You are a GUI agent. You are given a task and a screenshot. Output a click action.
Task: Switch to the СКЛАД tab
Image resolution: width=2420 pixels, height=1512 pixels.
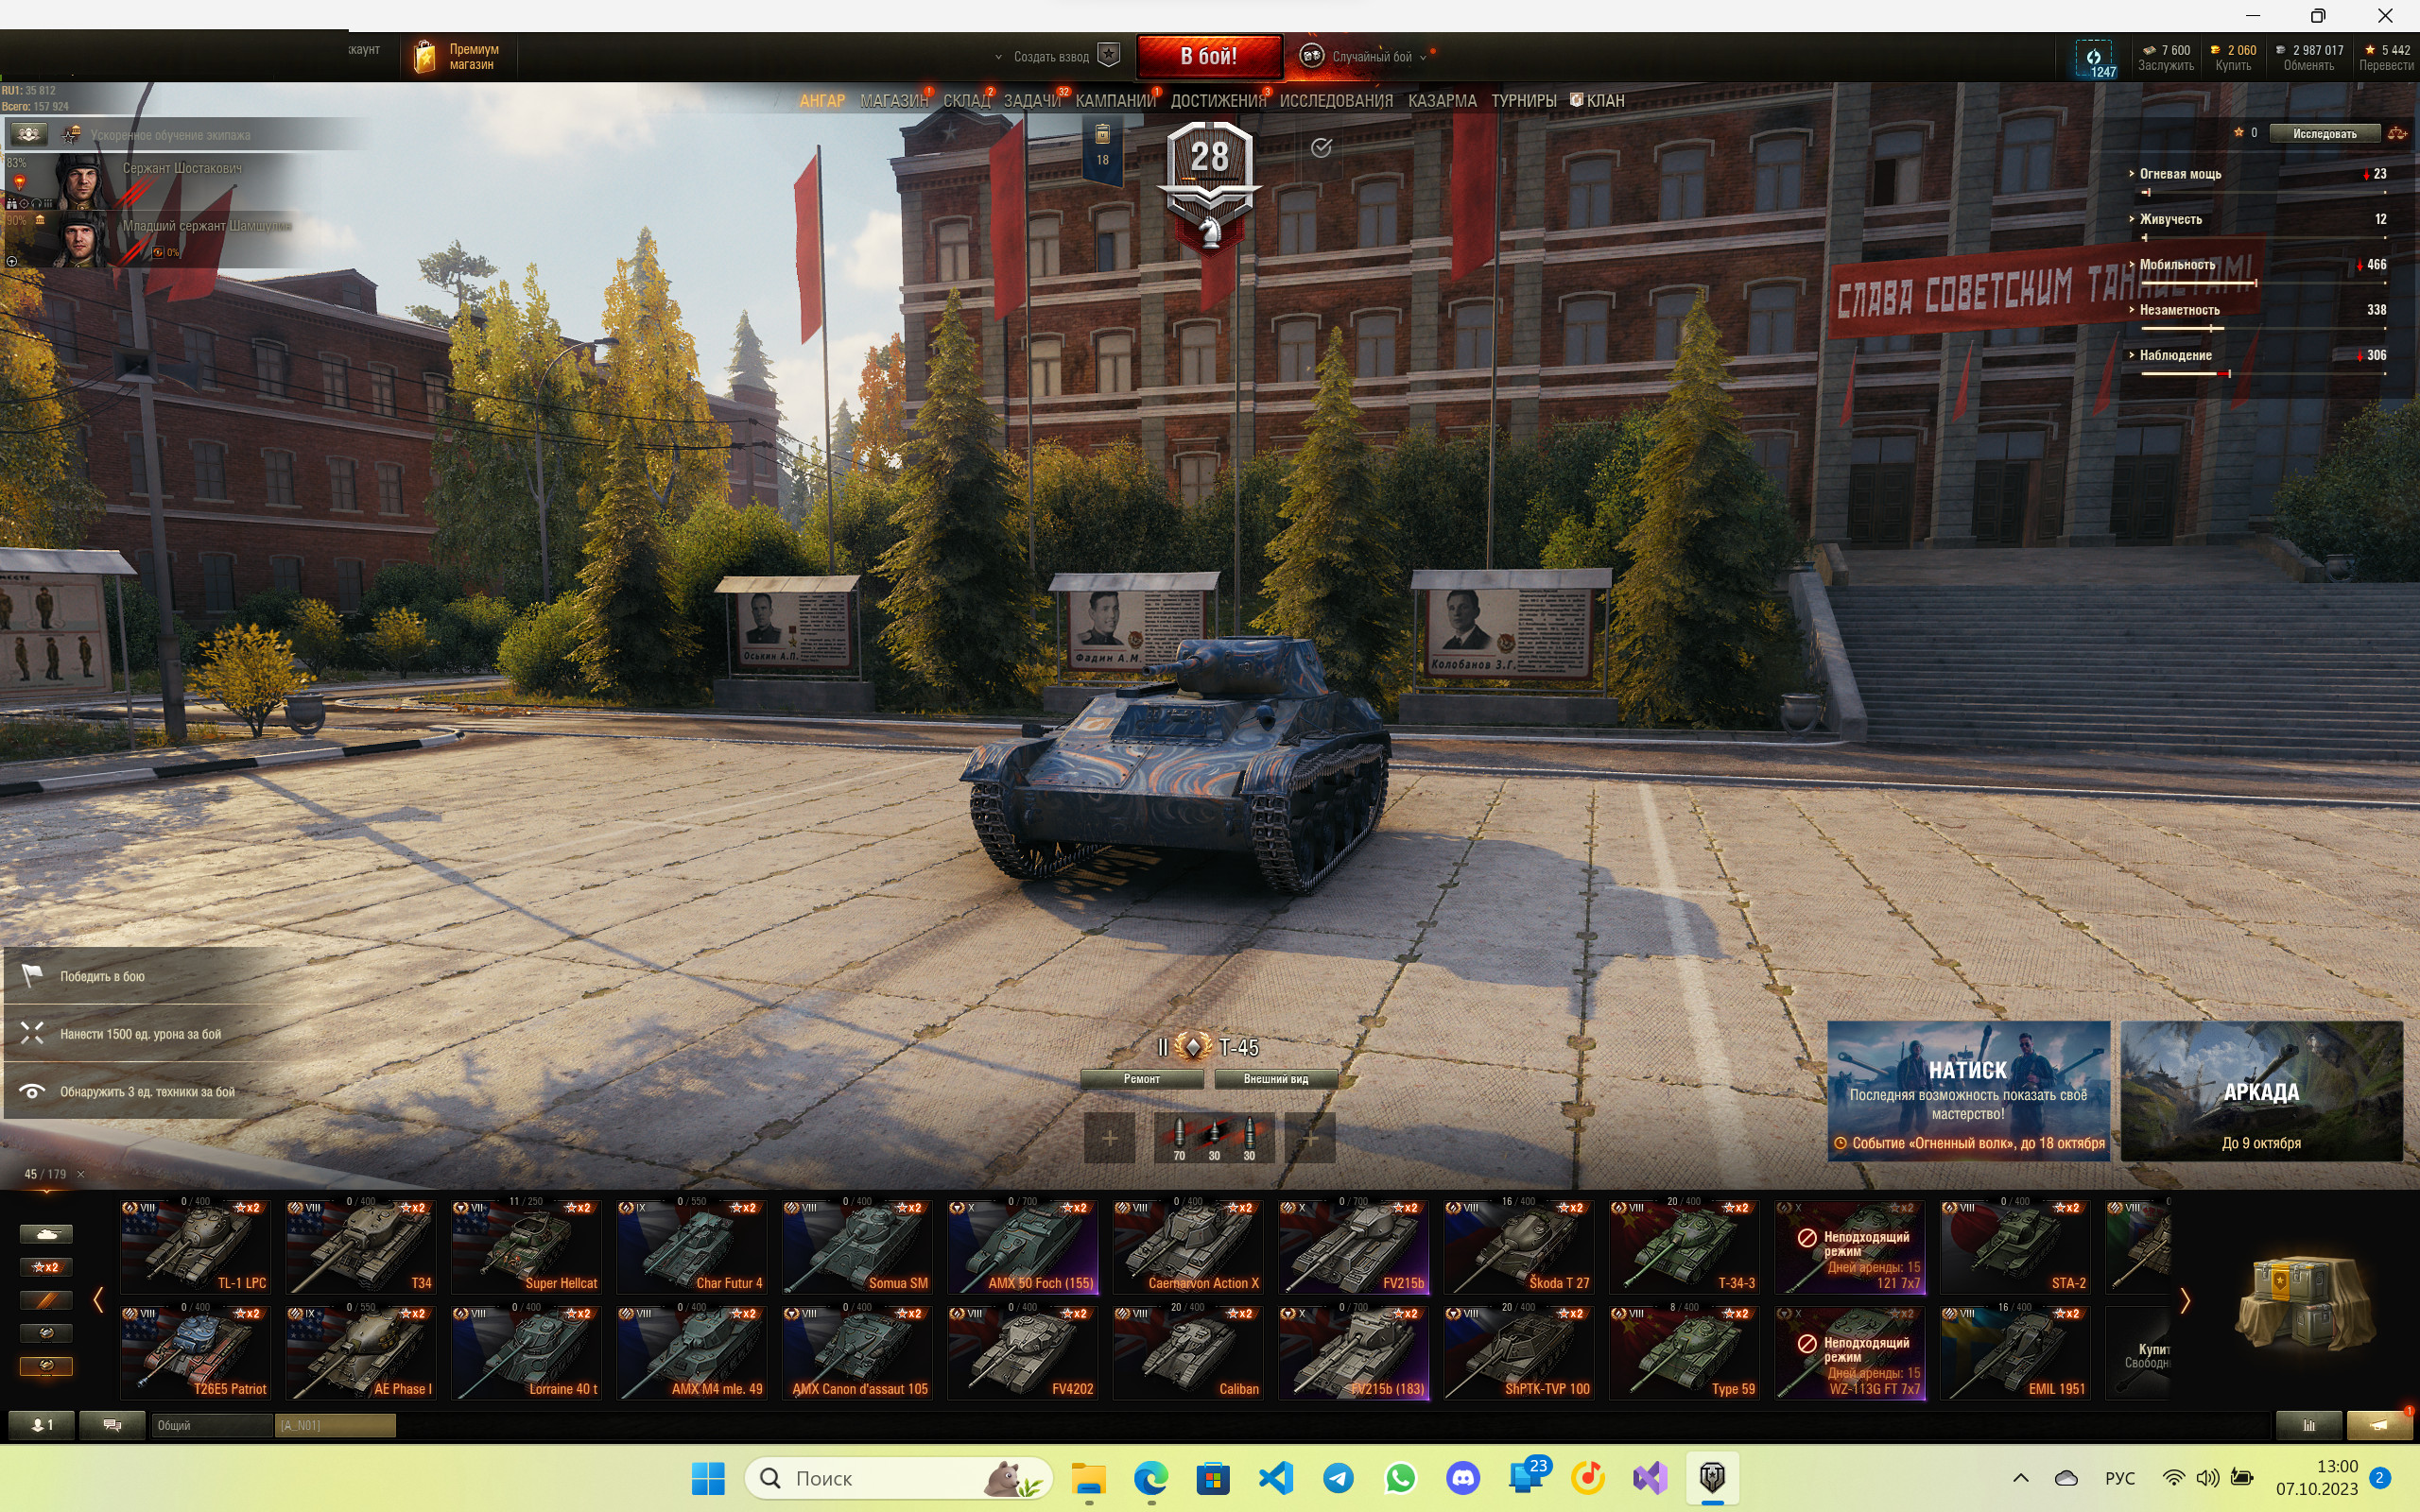(965, 101)
